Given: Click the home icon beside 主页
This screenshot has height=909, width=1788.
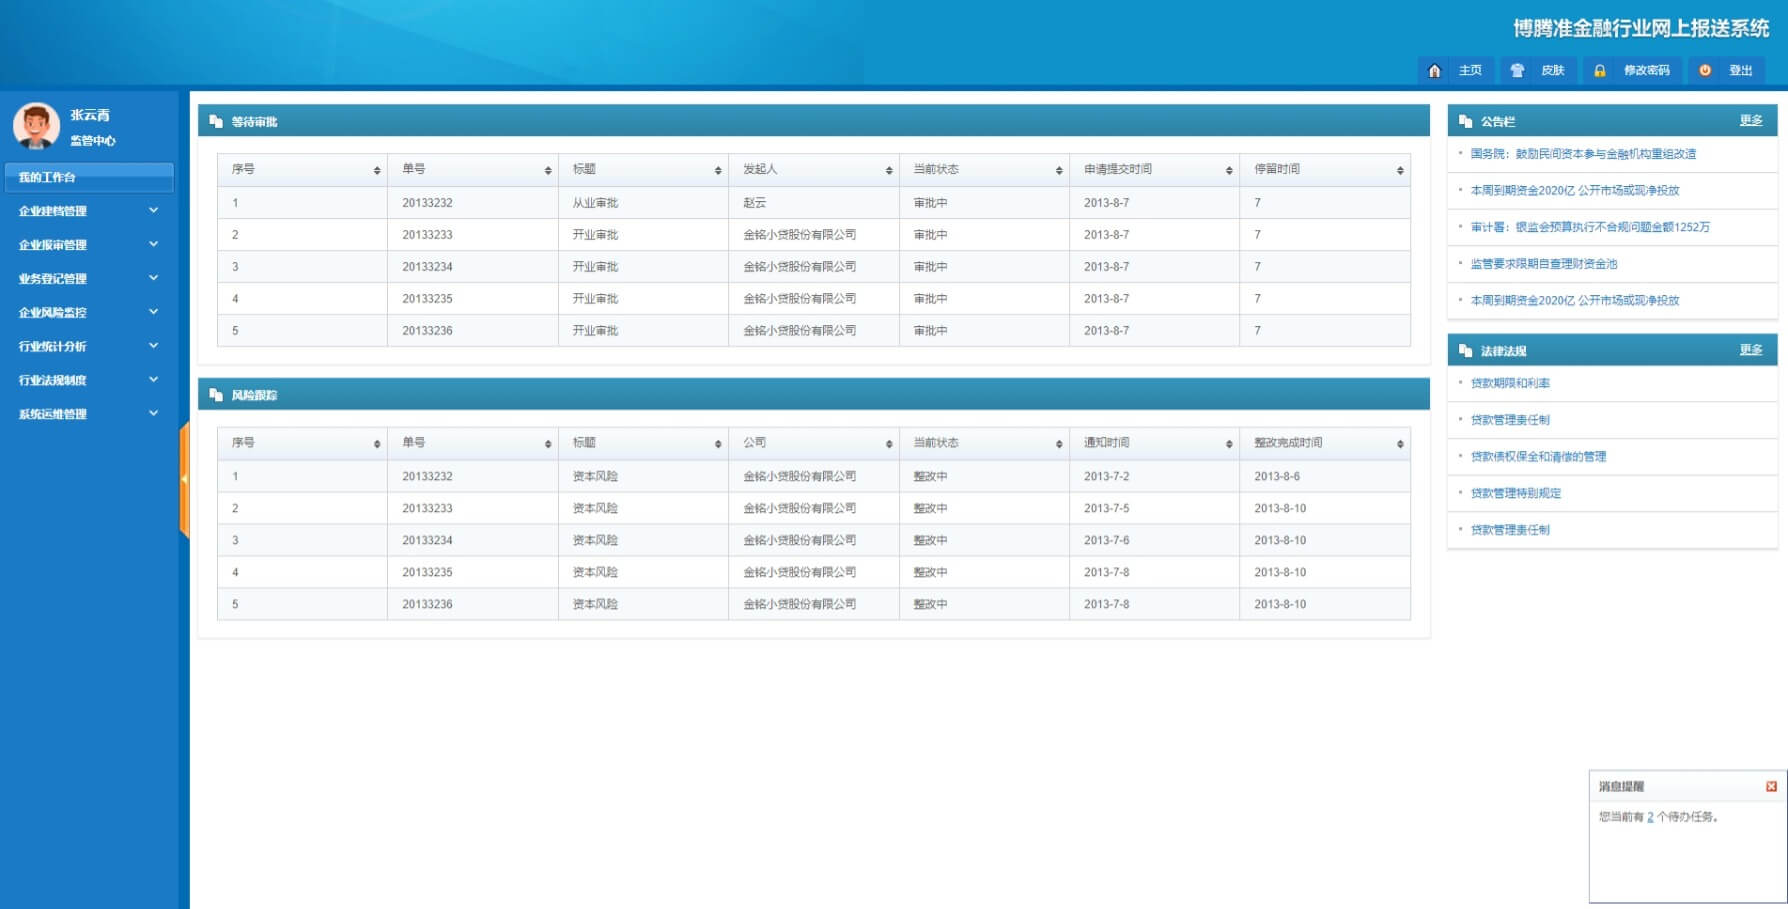Looking at the screenshot, I should coord(1434,71).
